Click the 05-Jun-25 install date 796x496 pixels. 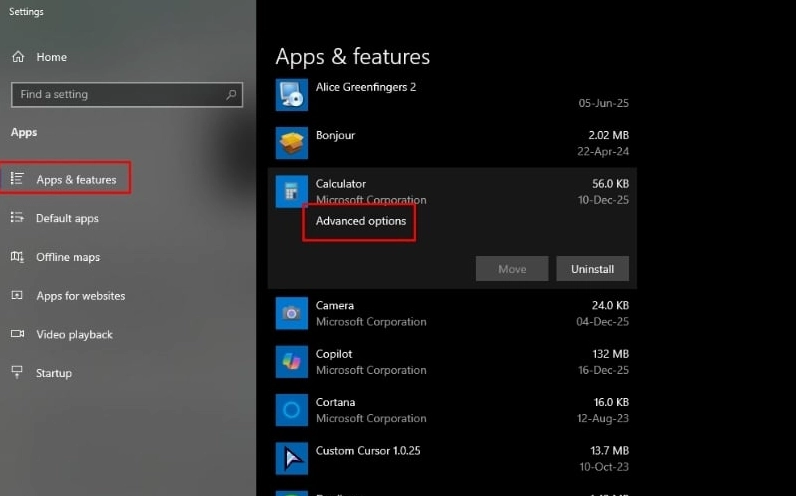pos(604,103)
